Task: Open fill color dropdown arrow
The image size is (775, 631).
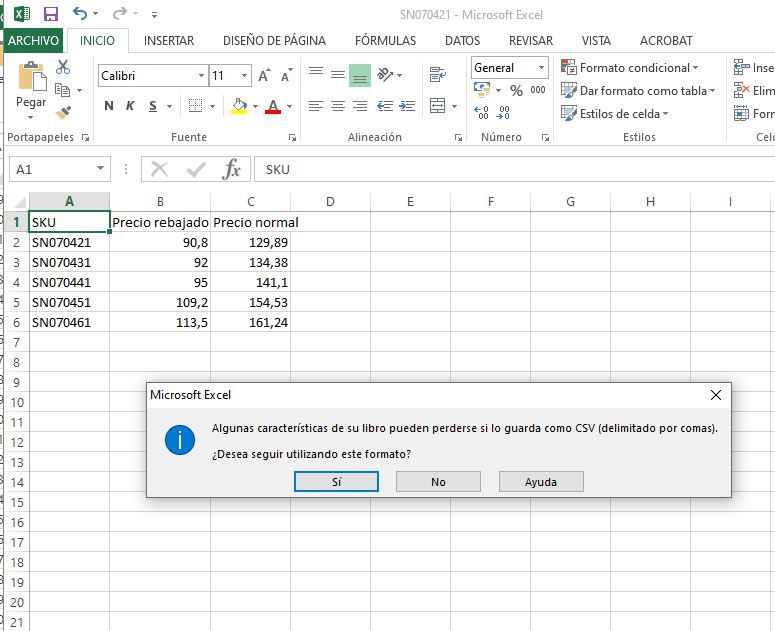Action: click(255, 106)
